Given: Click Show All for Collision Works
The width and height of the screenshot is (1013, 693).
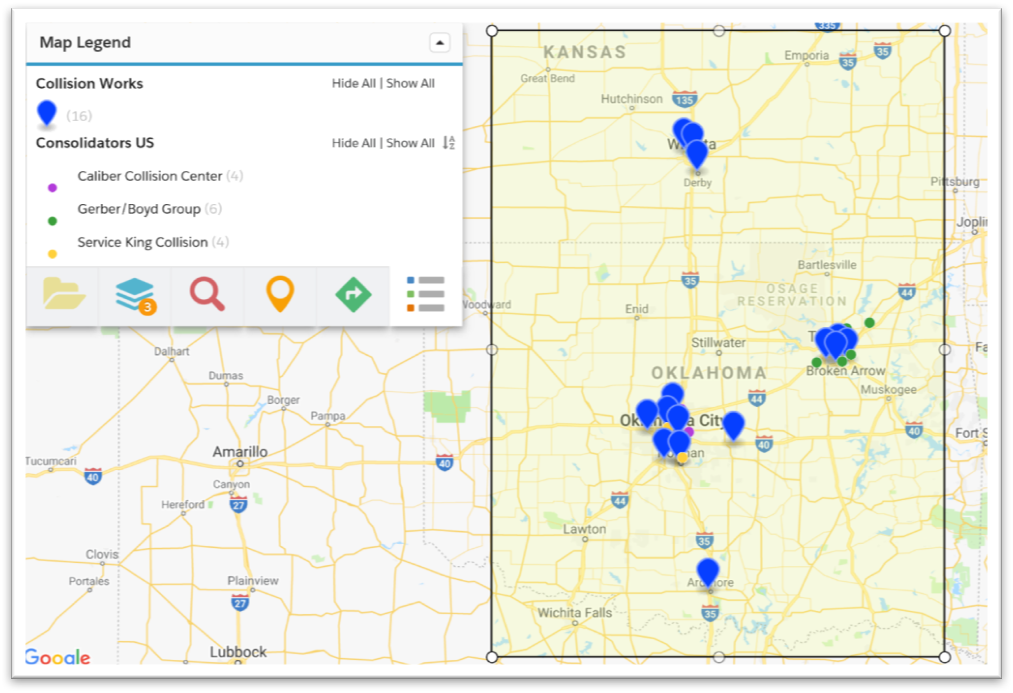Looking at the screenshot, I should point(410,83).
